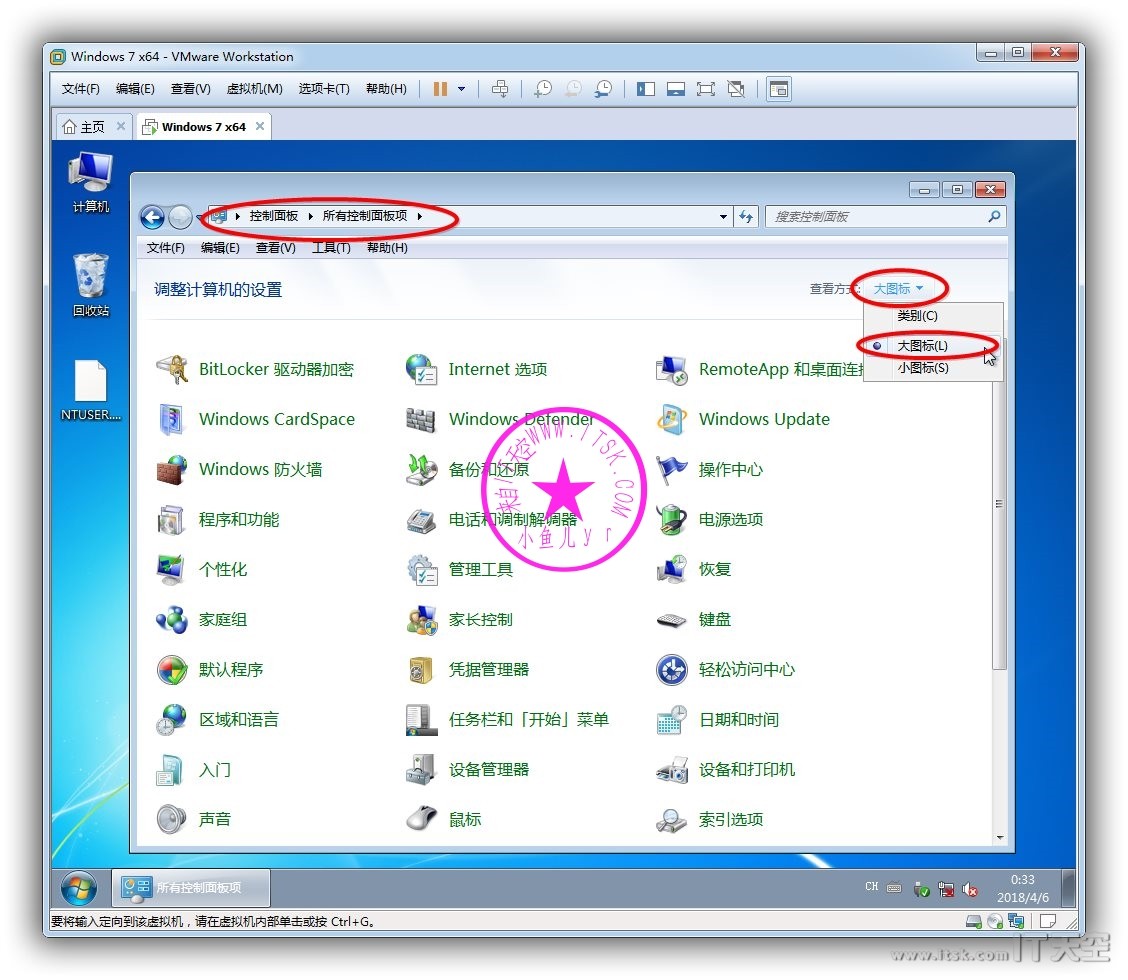Select the 类别(C) view option
1128x980 pixels.
[917, 315]
